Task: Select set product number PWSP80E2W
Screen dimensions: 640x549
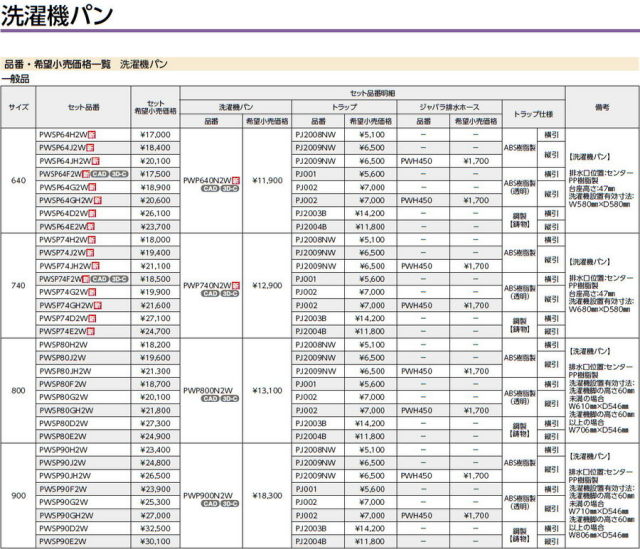Action: point(63,436)
